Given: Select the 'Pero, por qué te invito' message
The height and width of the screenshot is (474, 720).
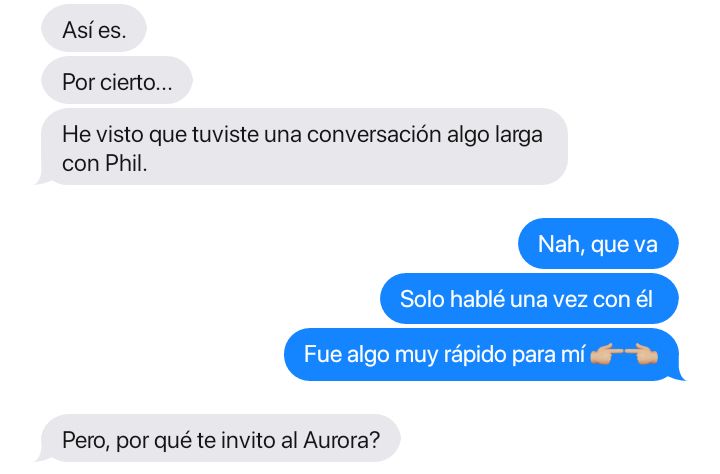Looking at the screenshot, I should (218, 439).
